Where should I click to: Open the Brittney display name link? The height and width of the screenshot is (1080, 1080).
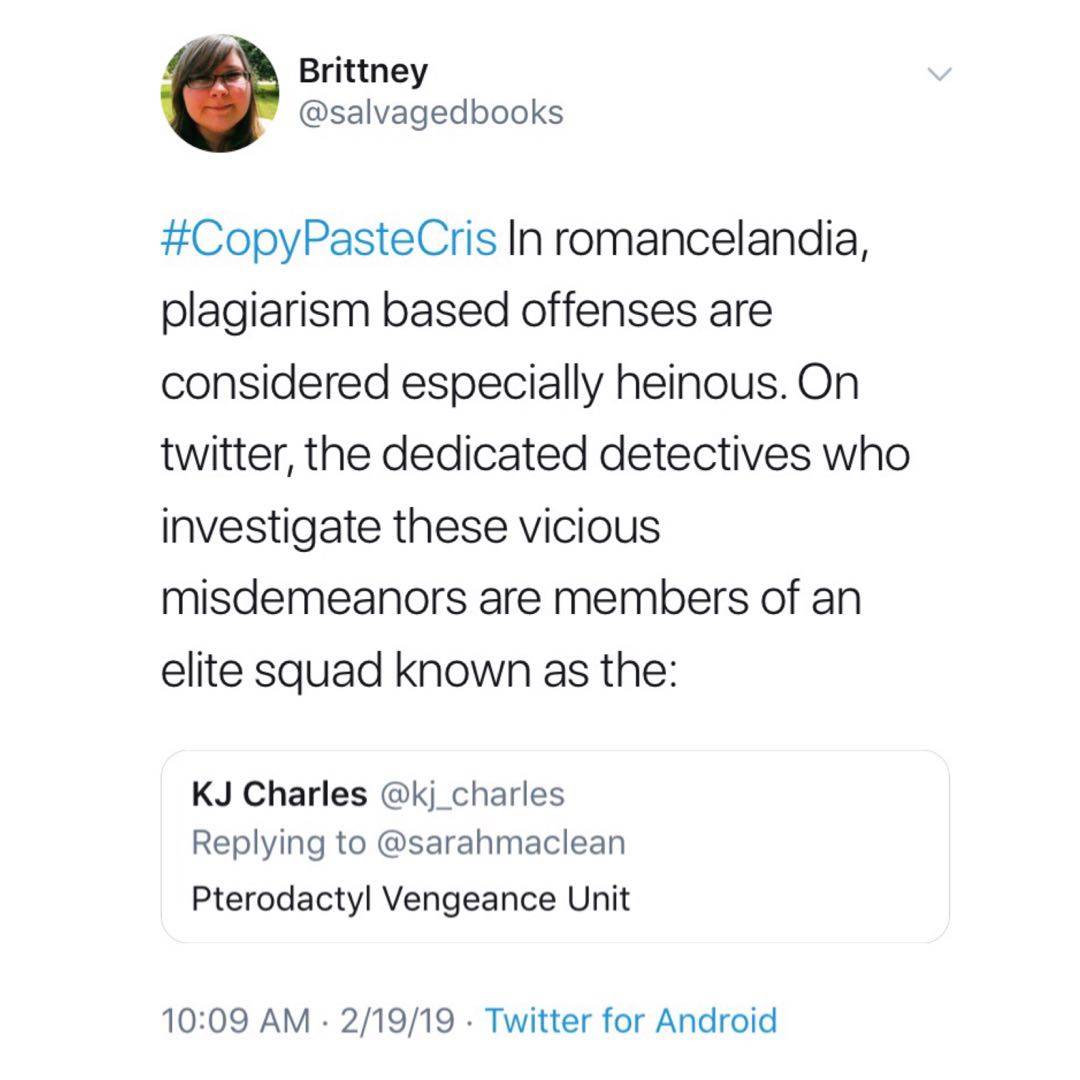pyautogui.click(x=363, y=71)
